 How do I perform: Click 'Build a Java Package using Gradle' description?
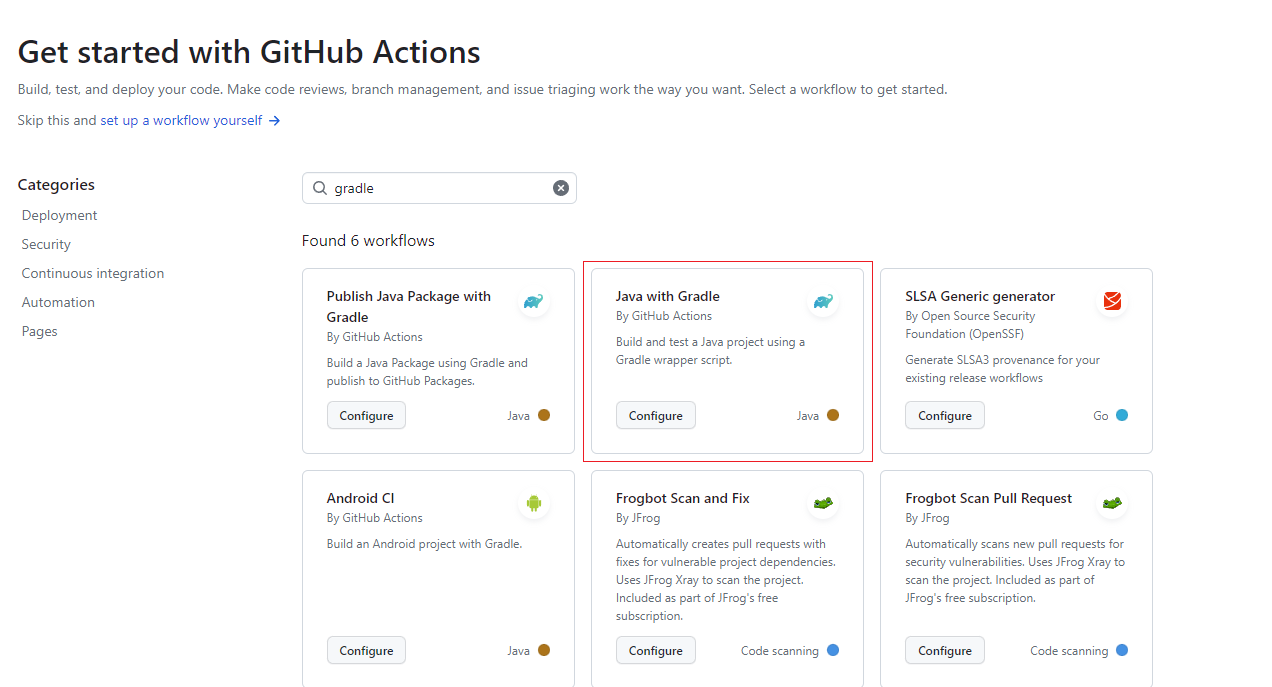click(x=427, y=372)
